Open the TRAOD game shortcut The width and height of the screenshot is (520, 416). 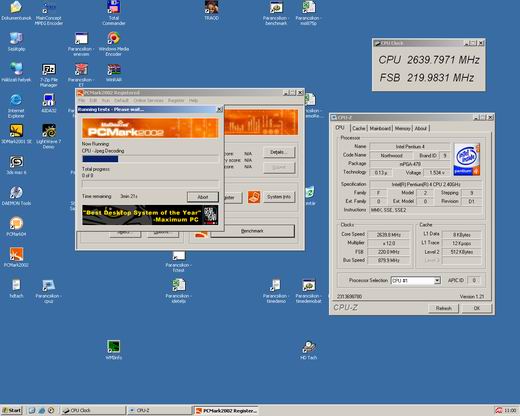click(211, 11)
